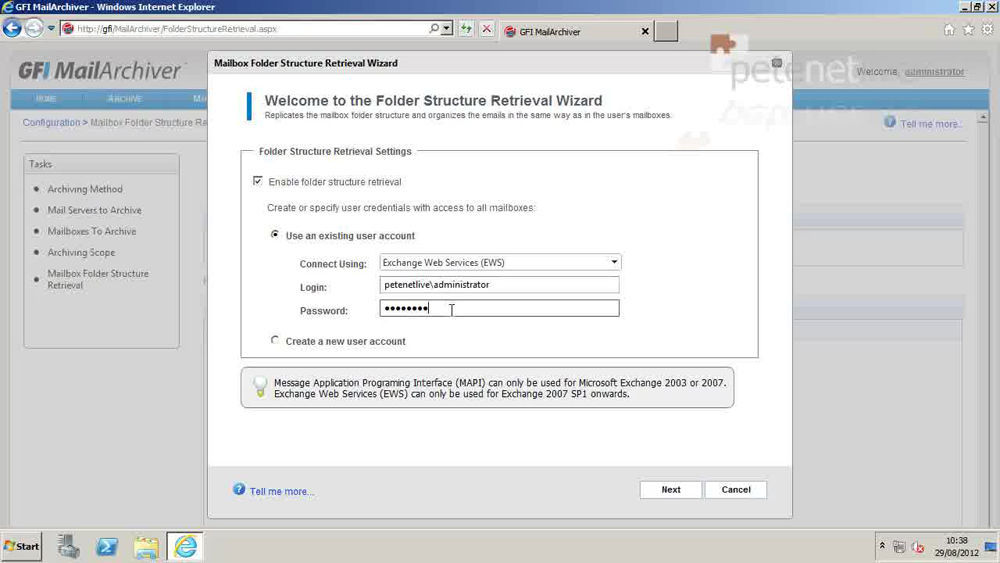Click the browser Forward arrow button
This screenshot has height=563, width=1000.
pyautogui.click(x=34, y=28)
